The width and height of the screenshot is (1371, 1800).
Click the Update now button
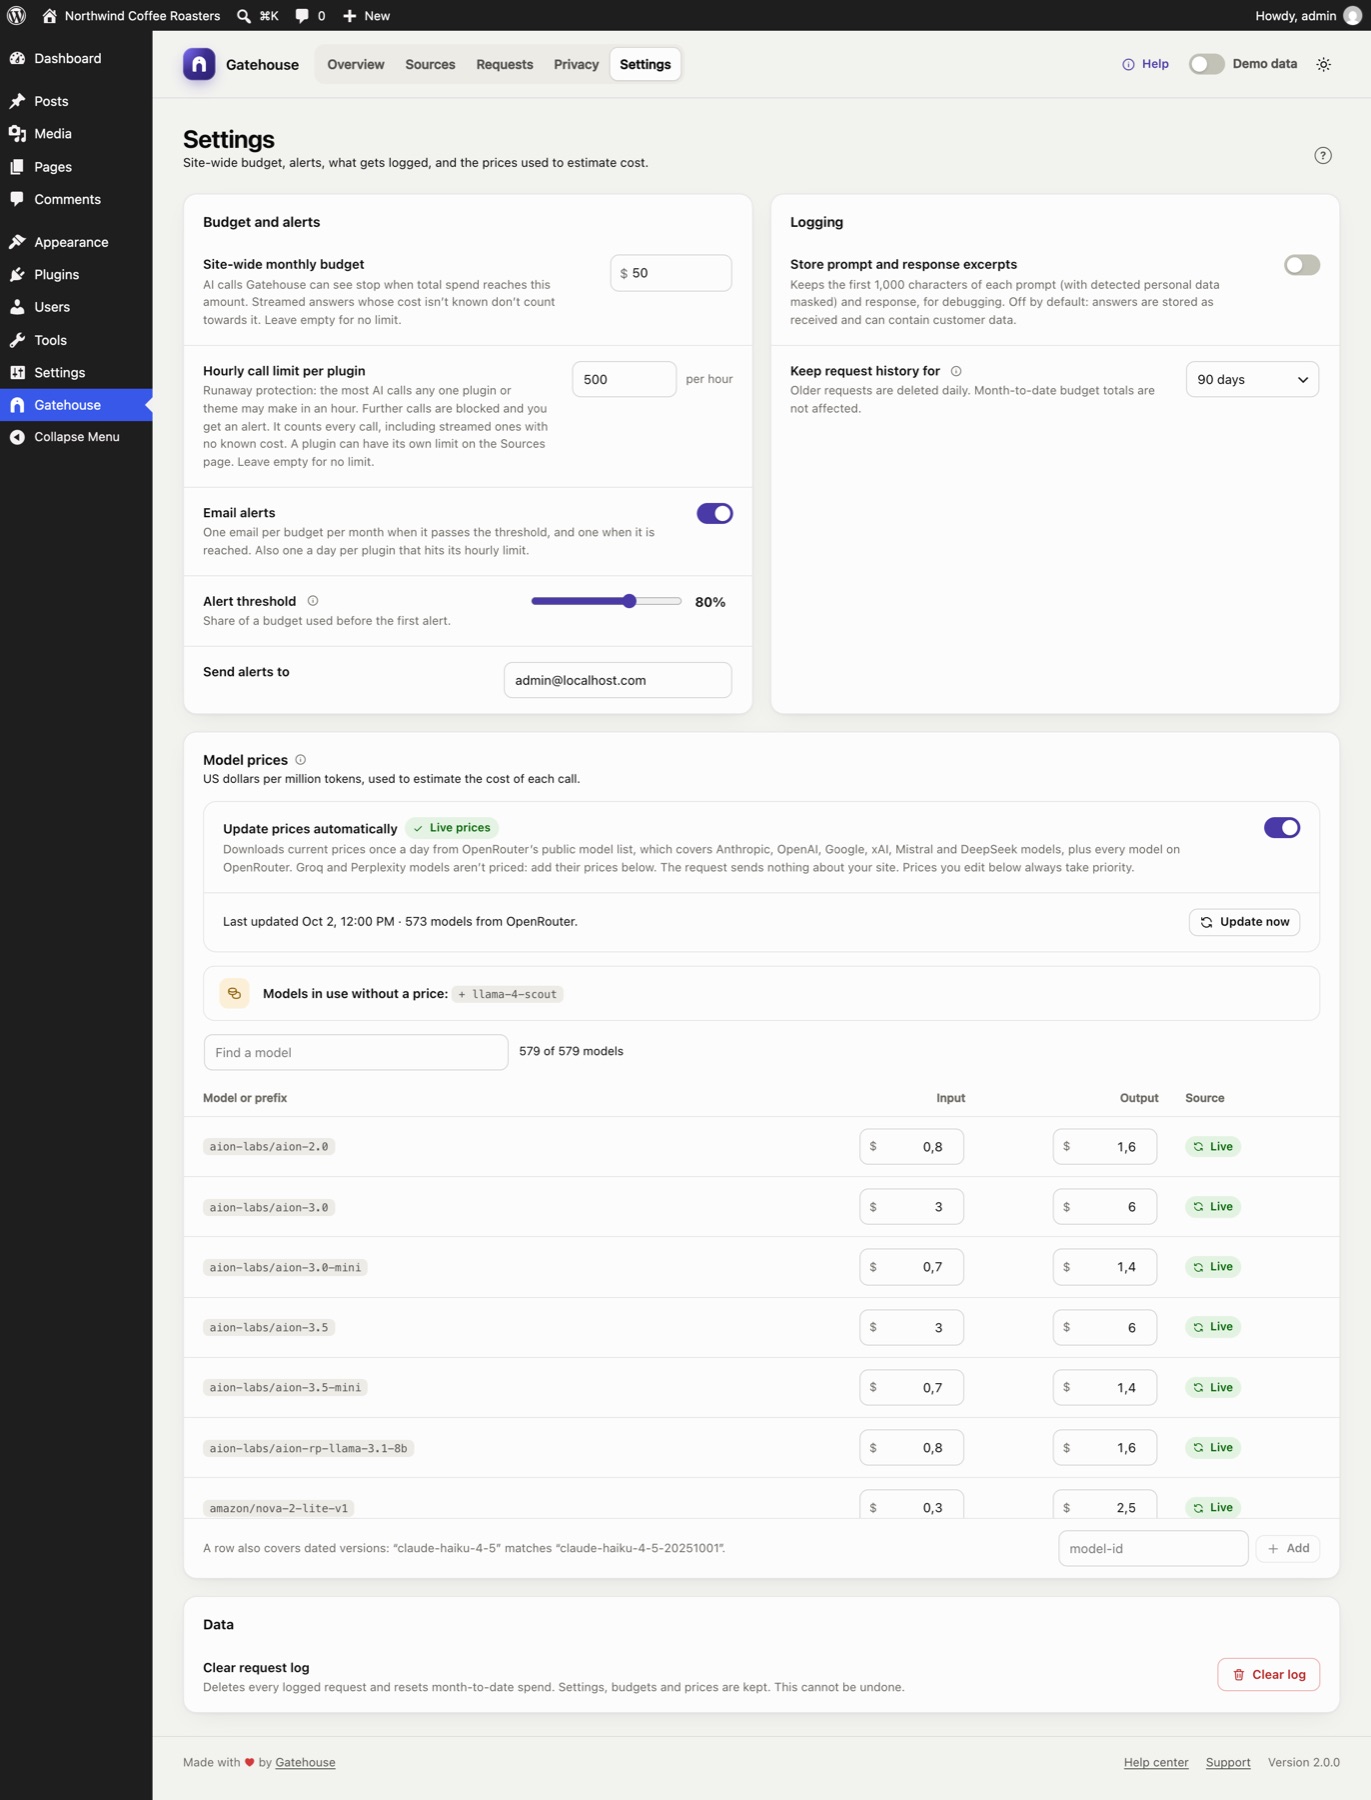pos(1244,922)
